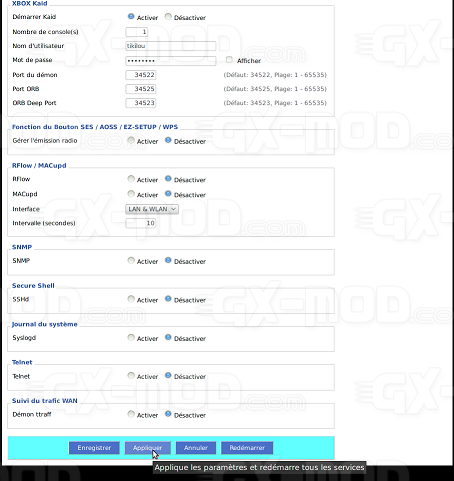
Task: Enable SSHd Activer radio button
Action: 131,299
